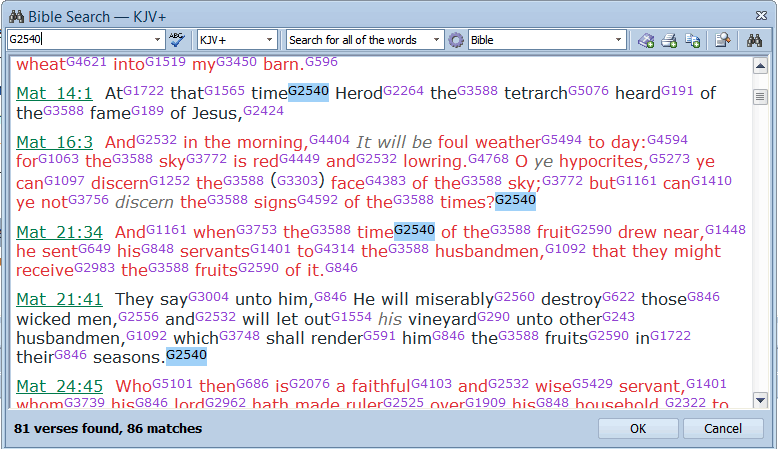Click the search preview page icon
The width and height of the screenshot is (778, 449).
coord(722,40)
